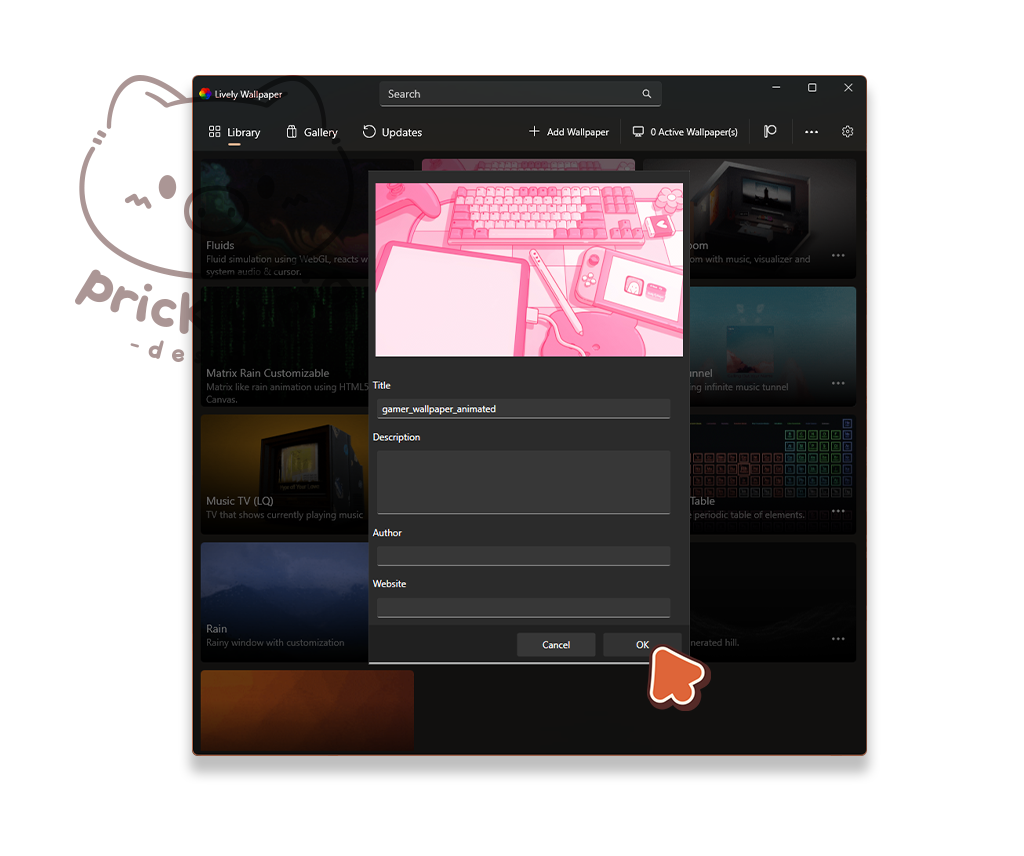
Task: Open the settings gear in the toolbar
Action: pos(847,132)
